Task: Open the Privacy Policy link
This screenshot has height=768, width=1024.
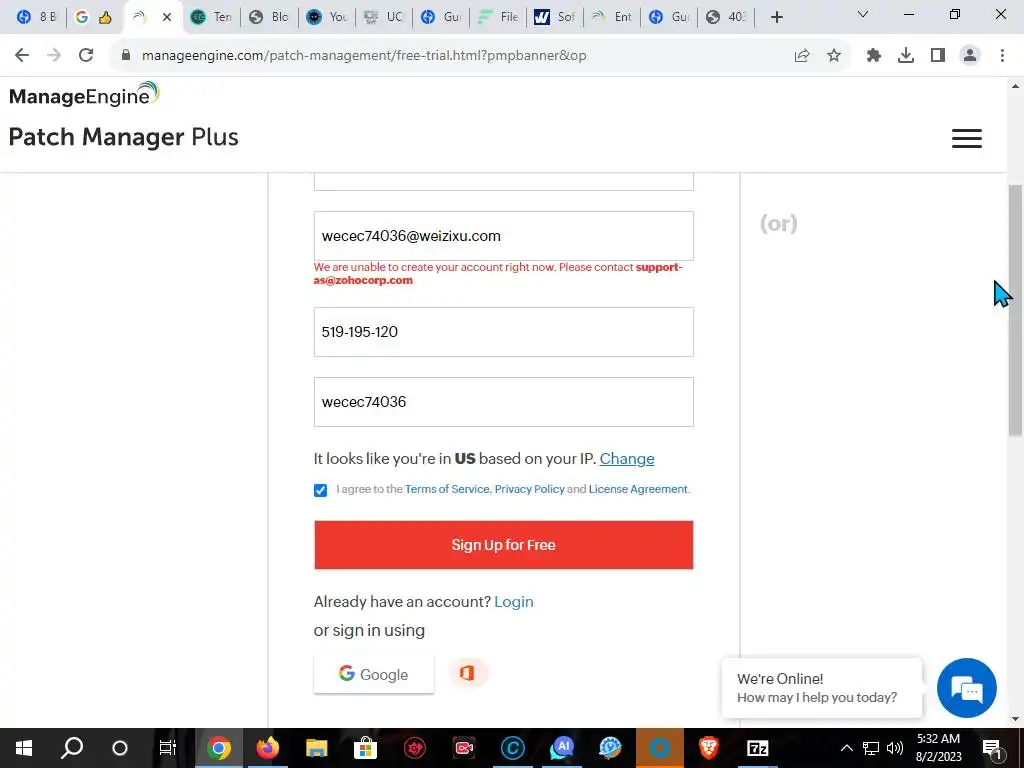Action: [x=530, y=489]
